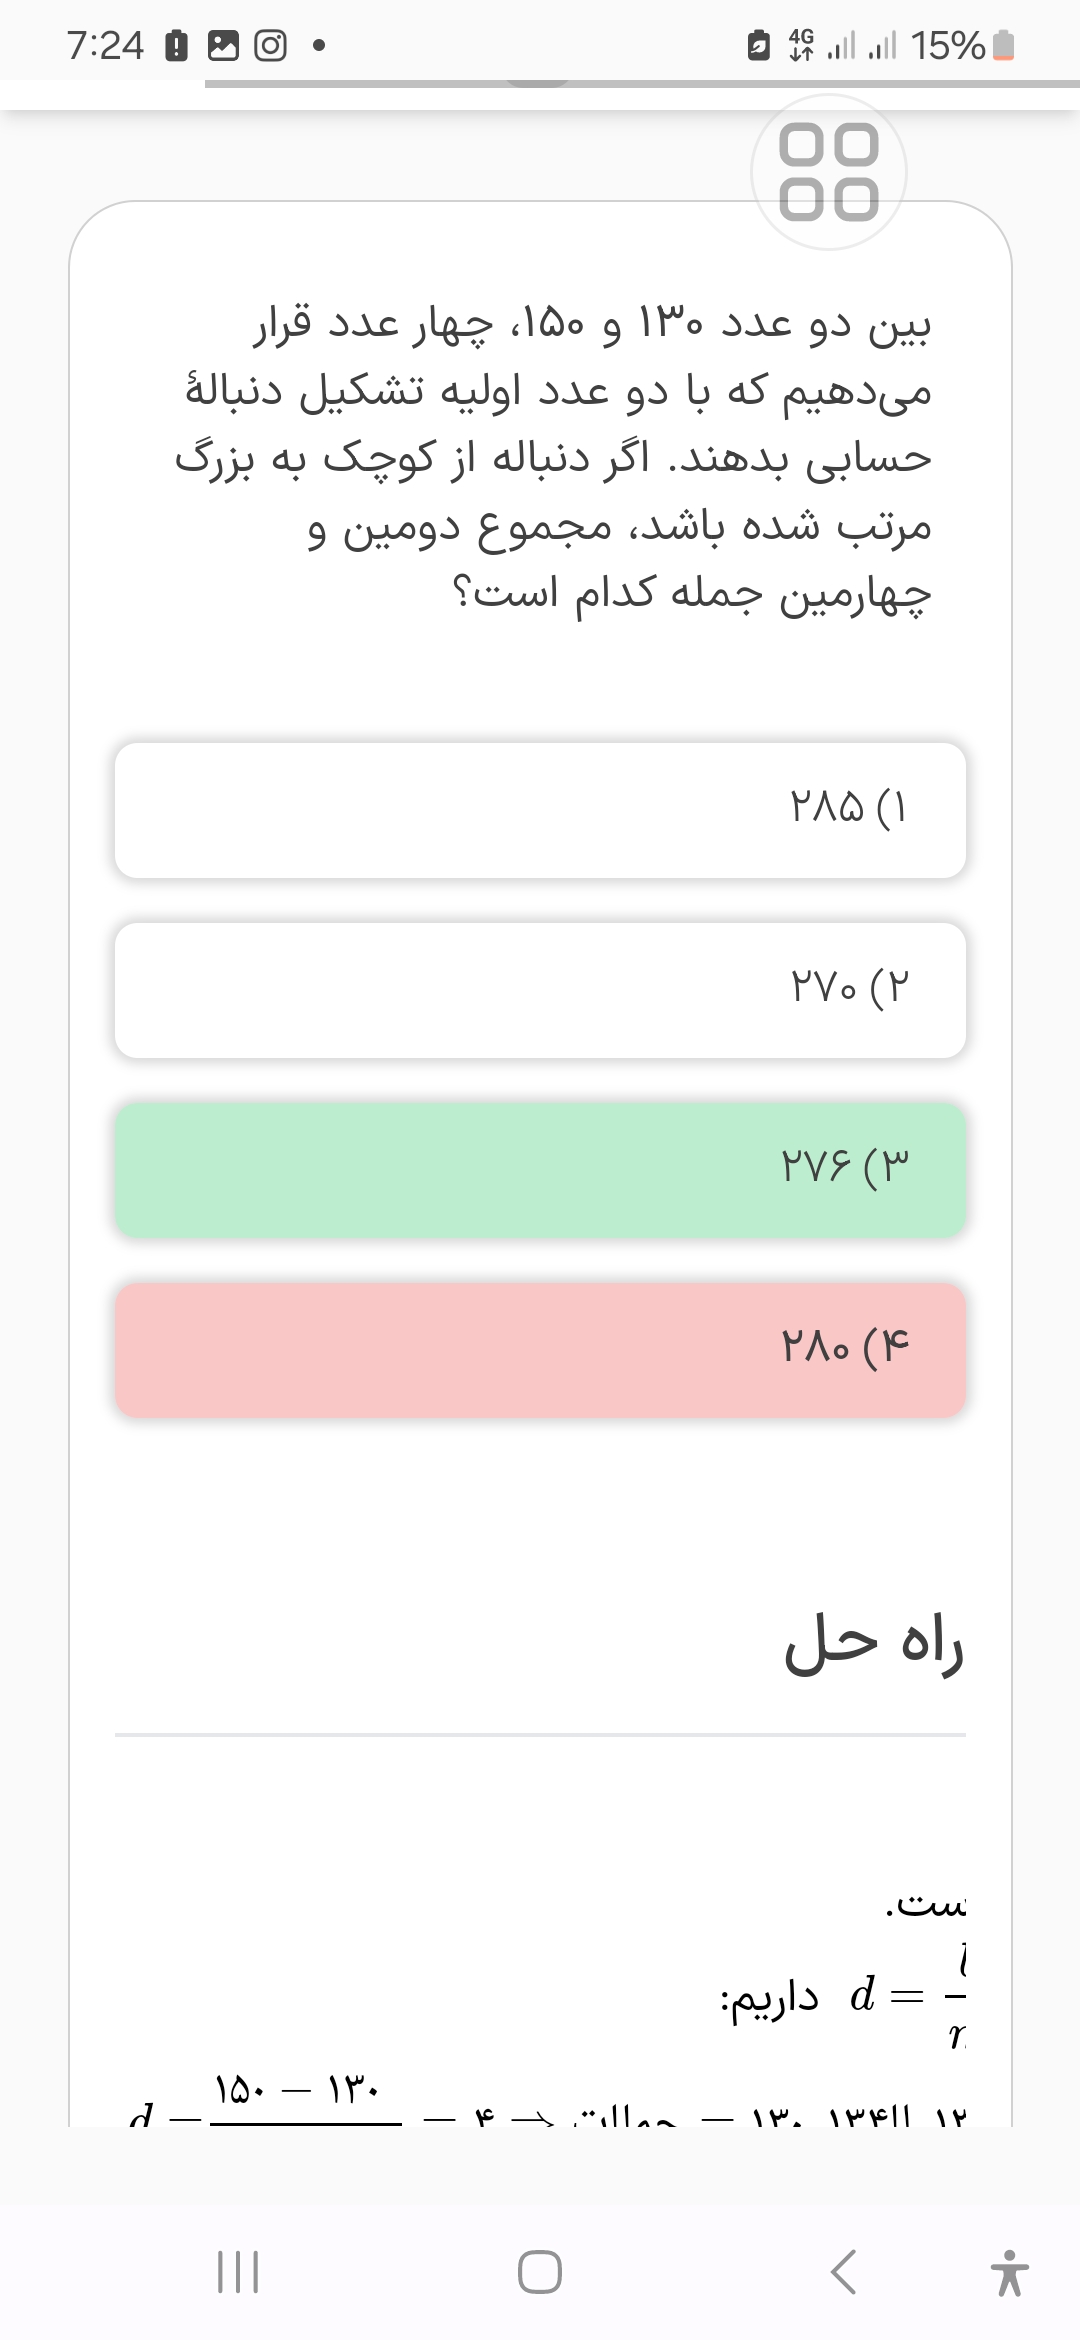Tap the accessibility person icon

pos(1010,2272)
